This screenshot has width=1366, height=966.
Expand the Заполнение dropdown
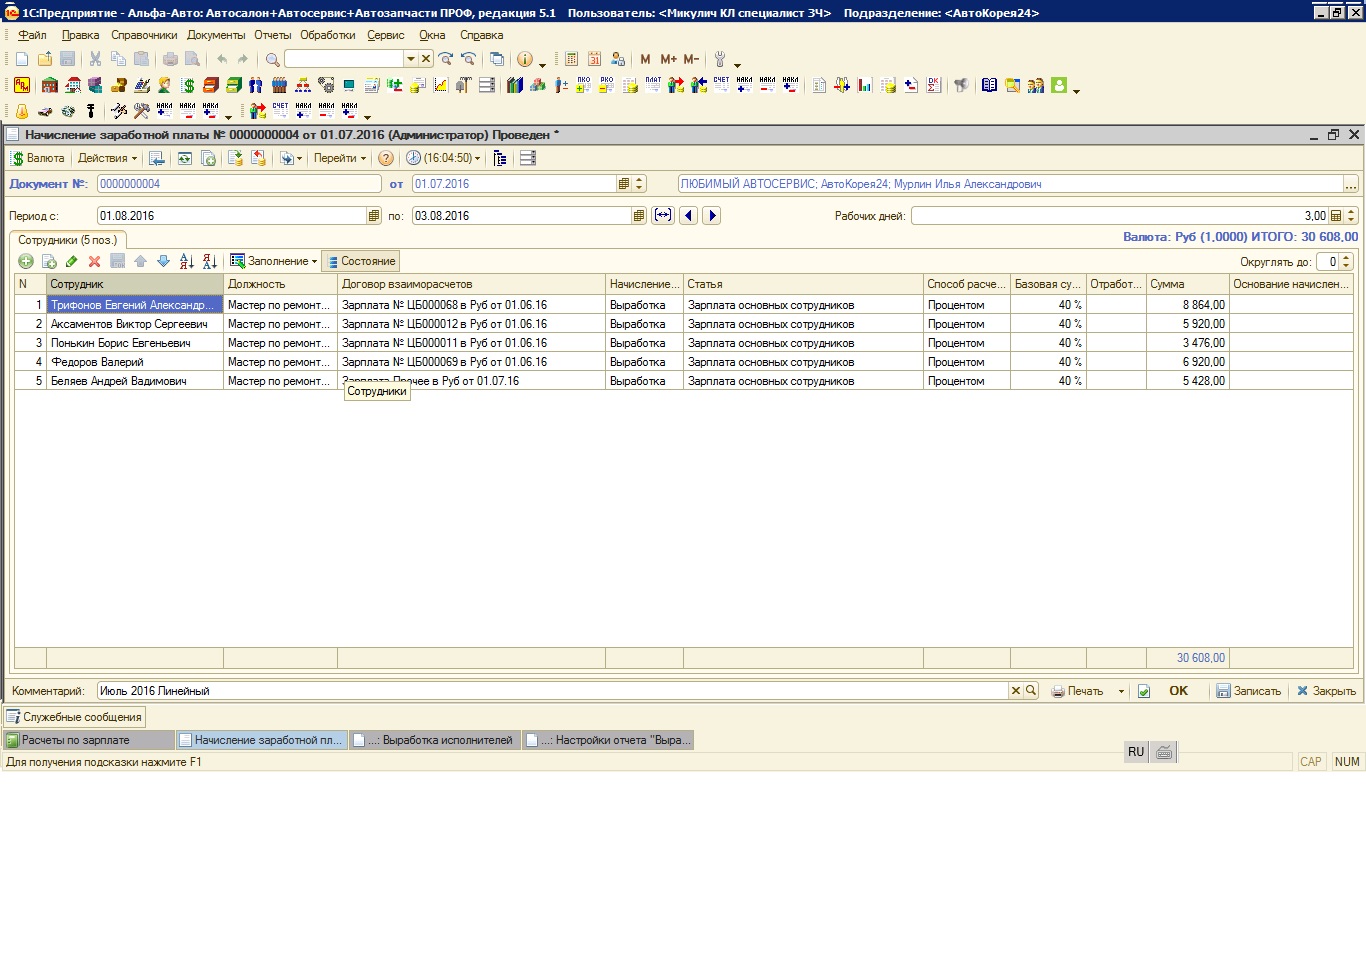pyautogui.click(x=274, y=261)
